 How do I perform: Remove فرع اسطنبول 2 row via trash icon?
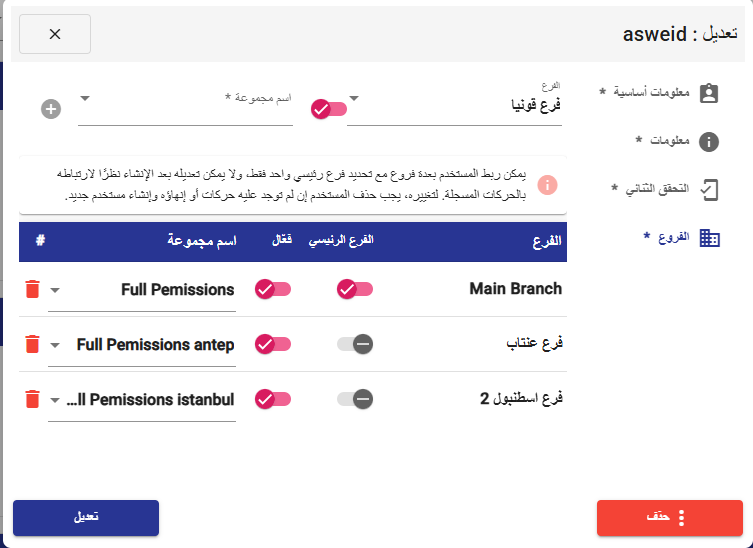(x=32, y=399)
